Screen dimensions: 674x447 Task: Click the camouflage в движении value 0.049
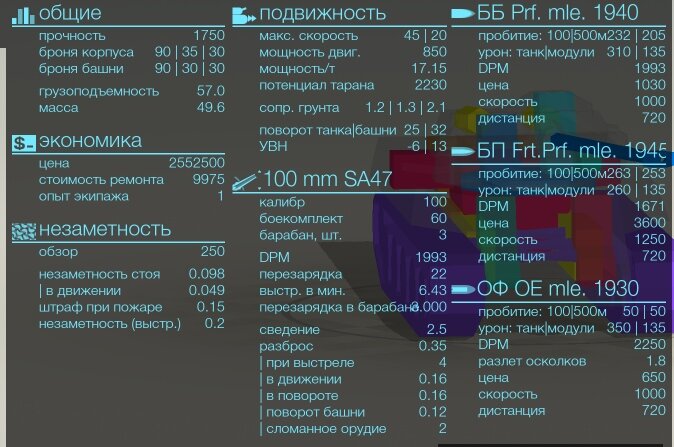click(207, 290)
